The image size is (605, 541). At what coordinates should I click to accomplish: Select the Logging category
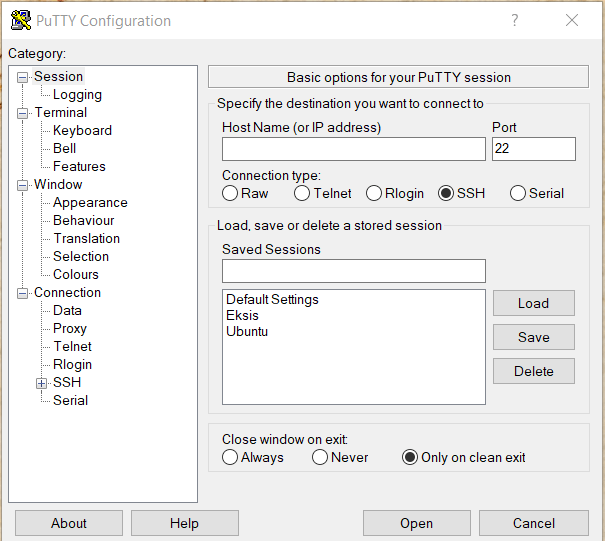(77, 94)
